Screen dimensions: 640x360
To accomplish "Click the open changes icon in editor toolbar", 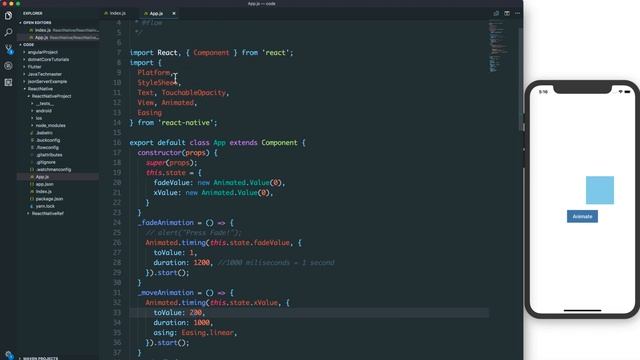I will tap(496, 13).
